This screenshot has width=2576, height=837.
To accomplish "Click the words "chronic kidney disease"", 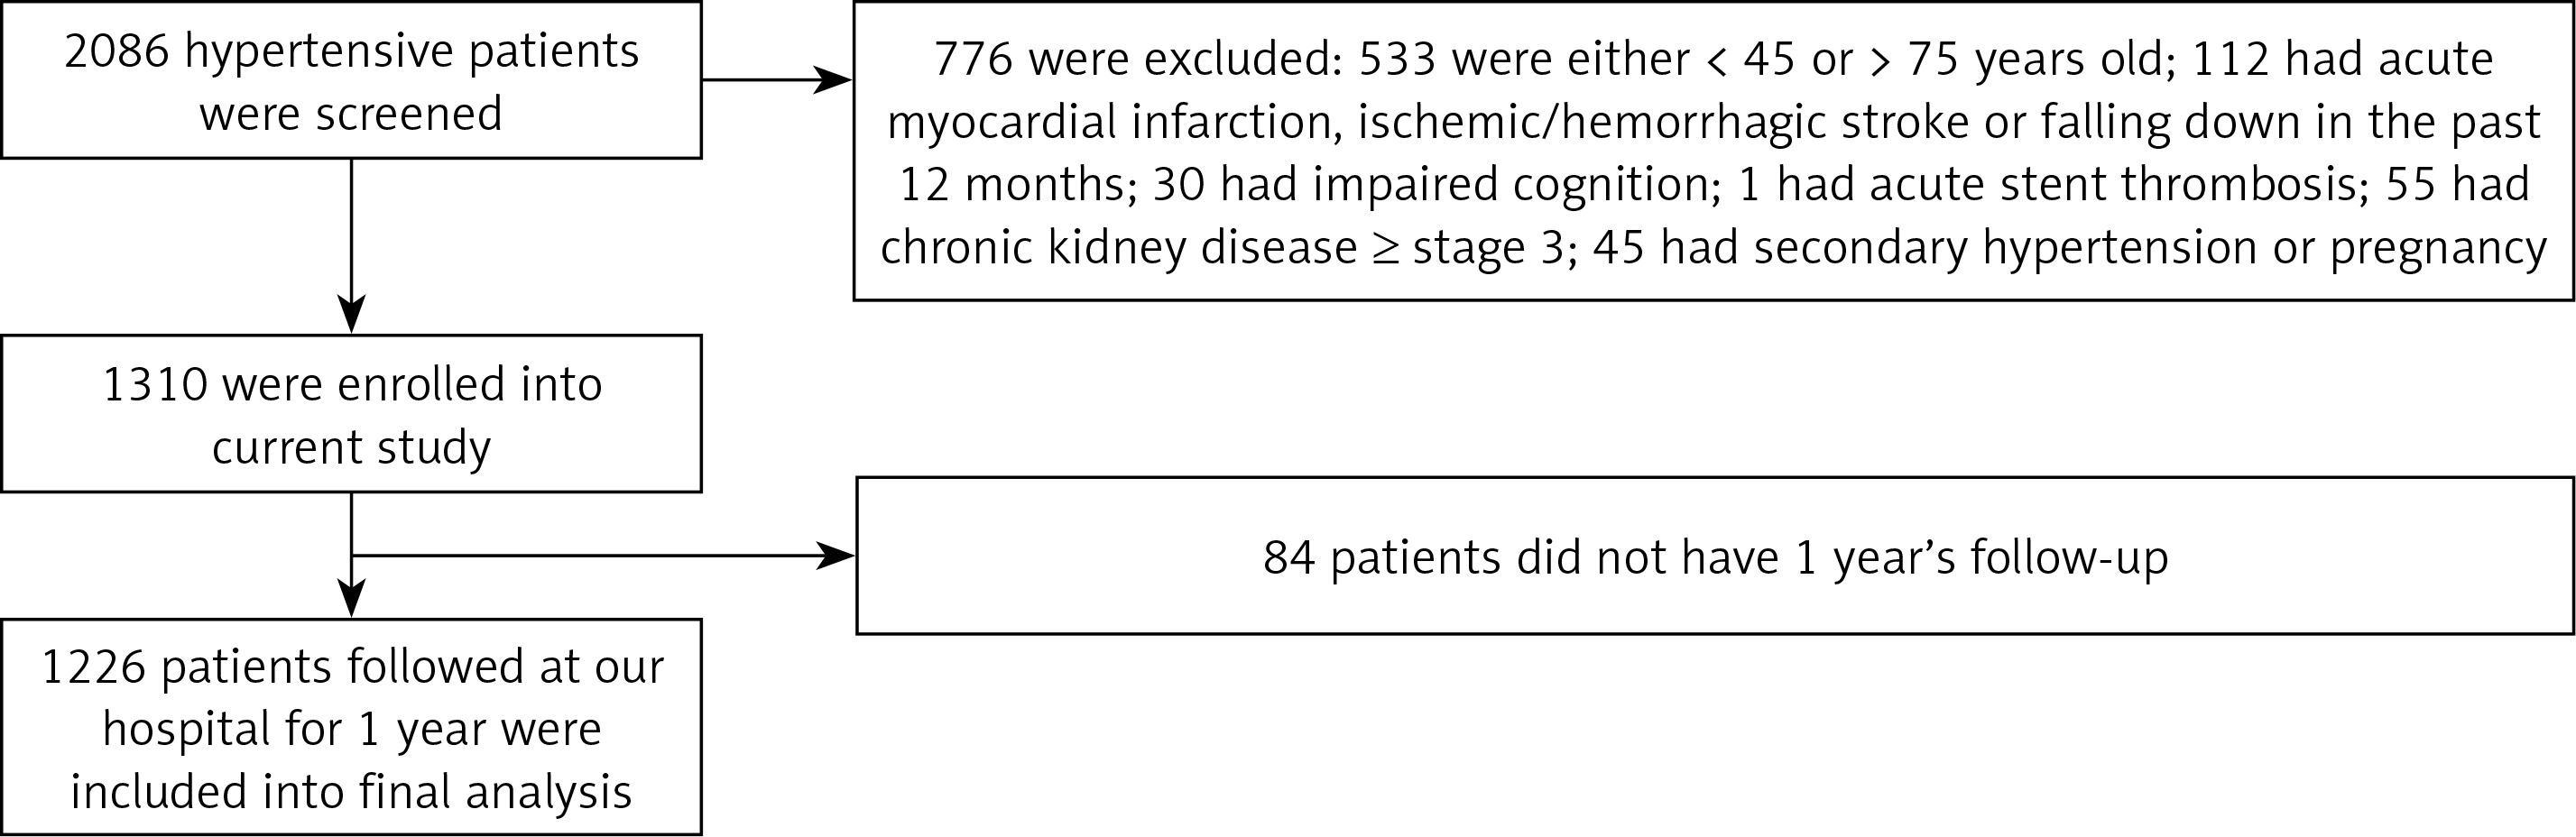I will 1118,248.
